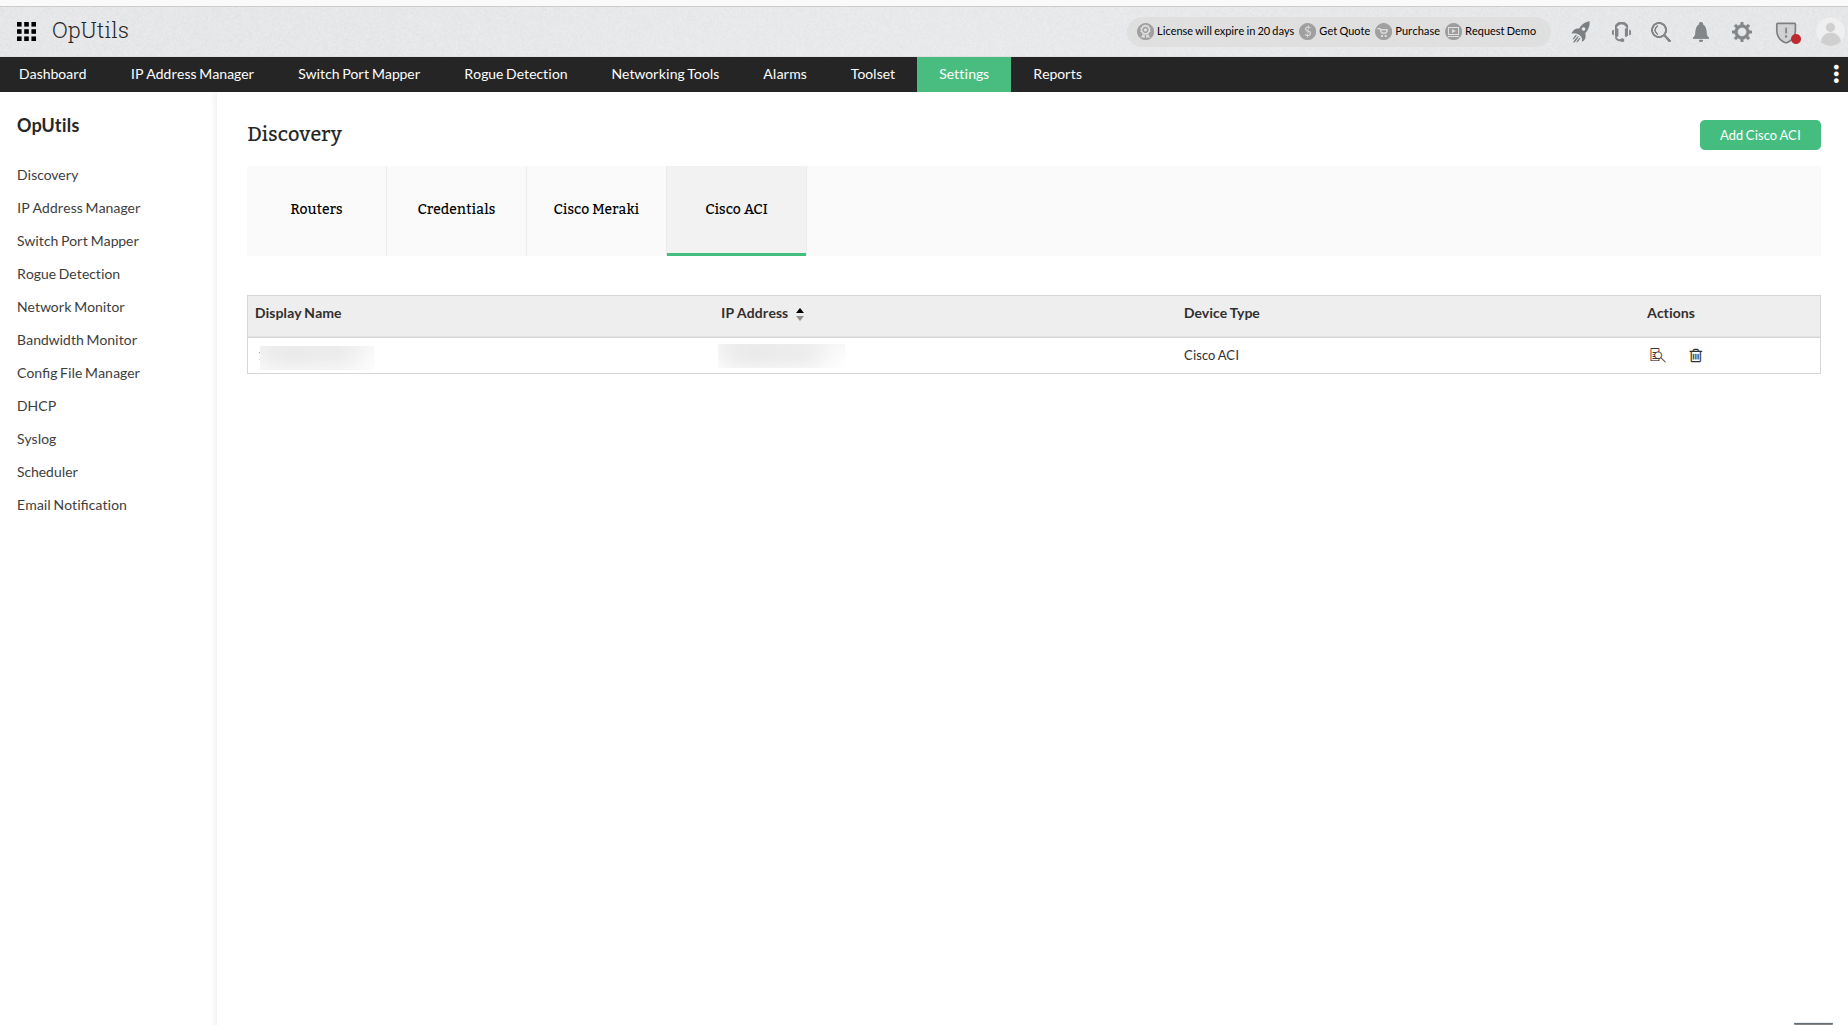This screenshot has height=1025, width=1848.
Task: Click the settings gear icon
Action: (1742, 31)
